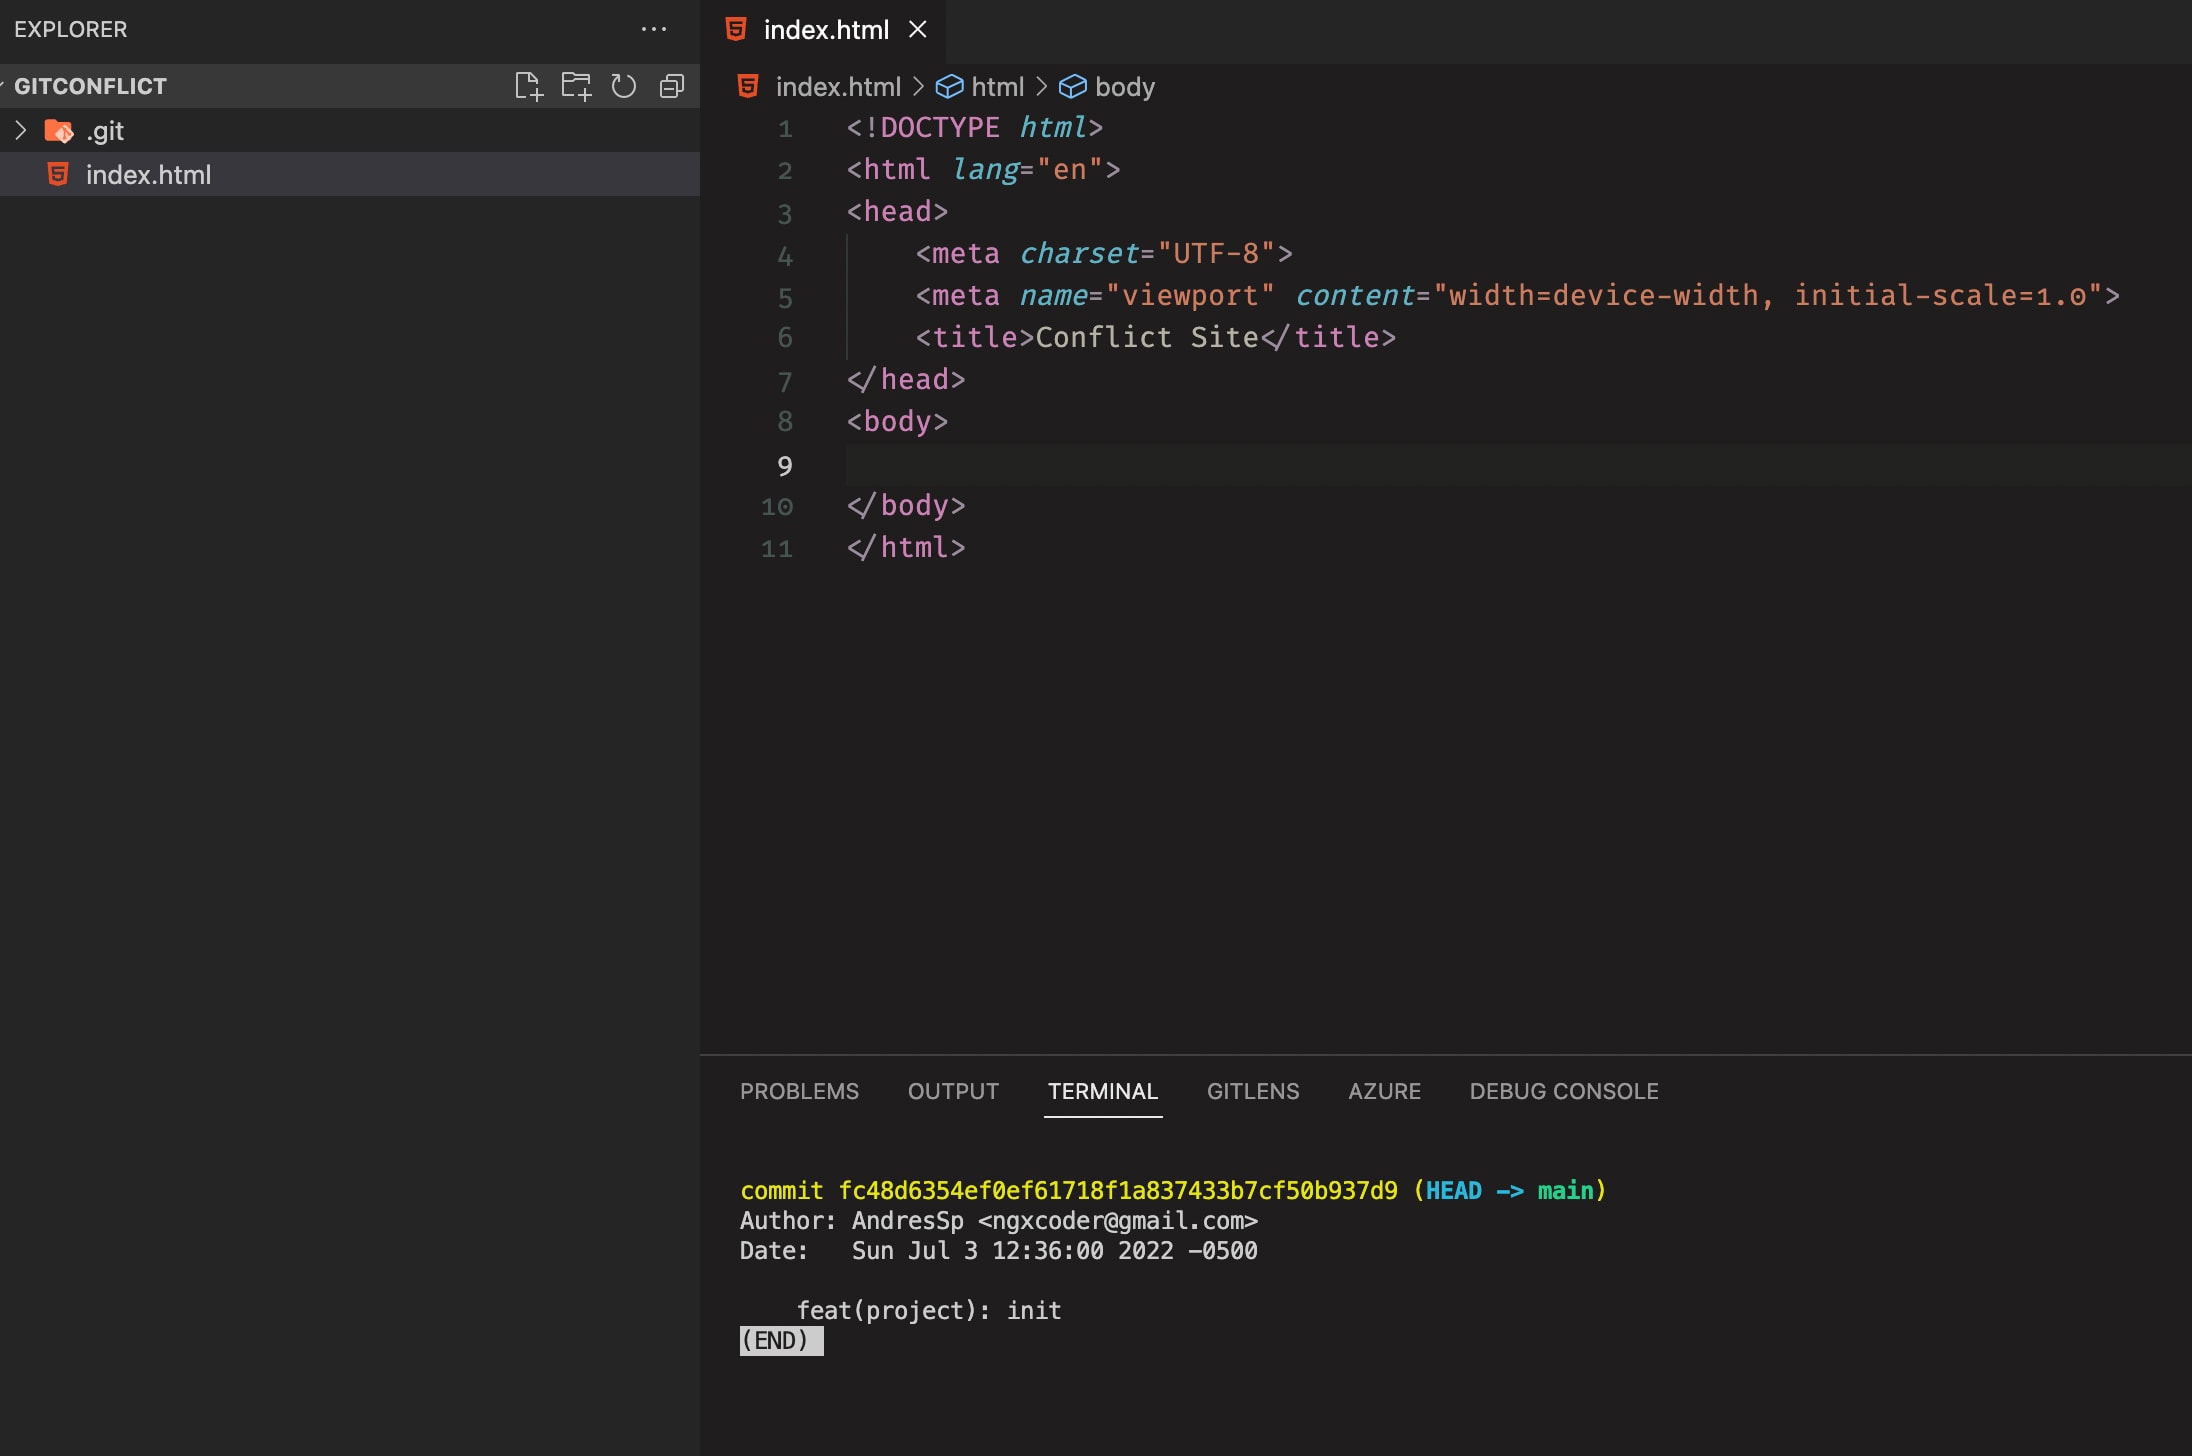2192x1456 pixels.
Task: Click the (END) pager marker in terminal
Action: tap(781, 1340)
